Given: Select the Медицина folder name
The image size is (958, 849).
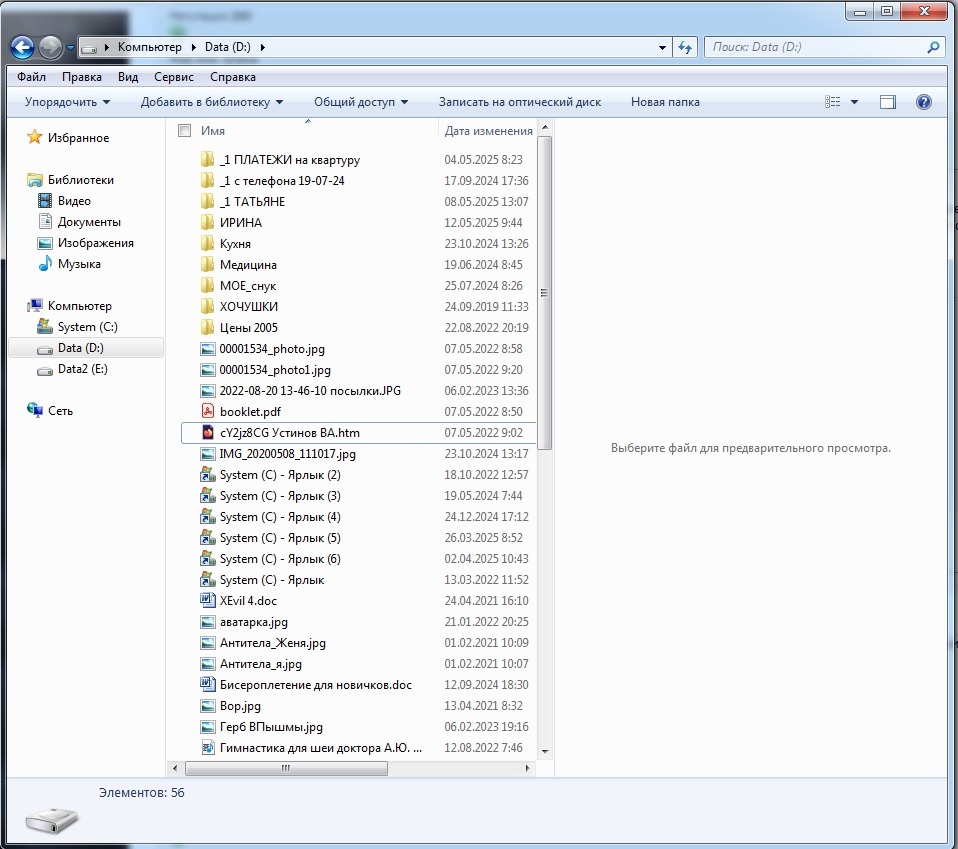Looking at the screenshot, I should point(248,264).
